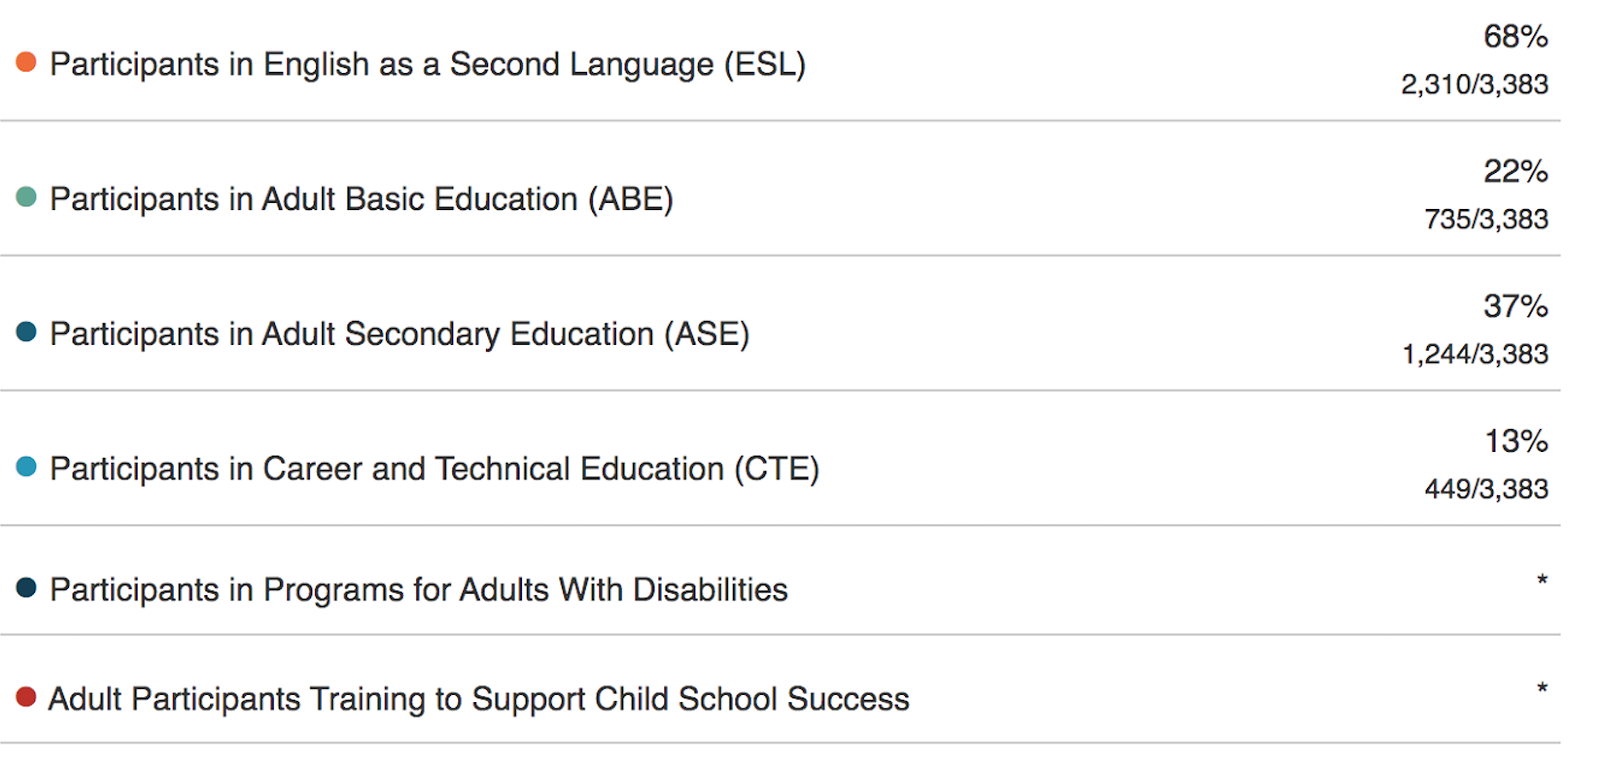This screenshot has width=1600, height=768.
Task: Click the 1,244/3,383 fraction
Action: point(1475,354)
